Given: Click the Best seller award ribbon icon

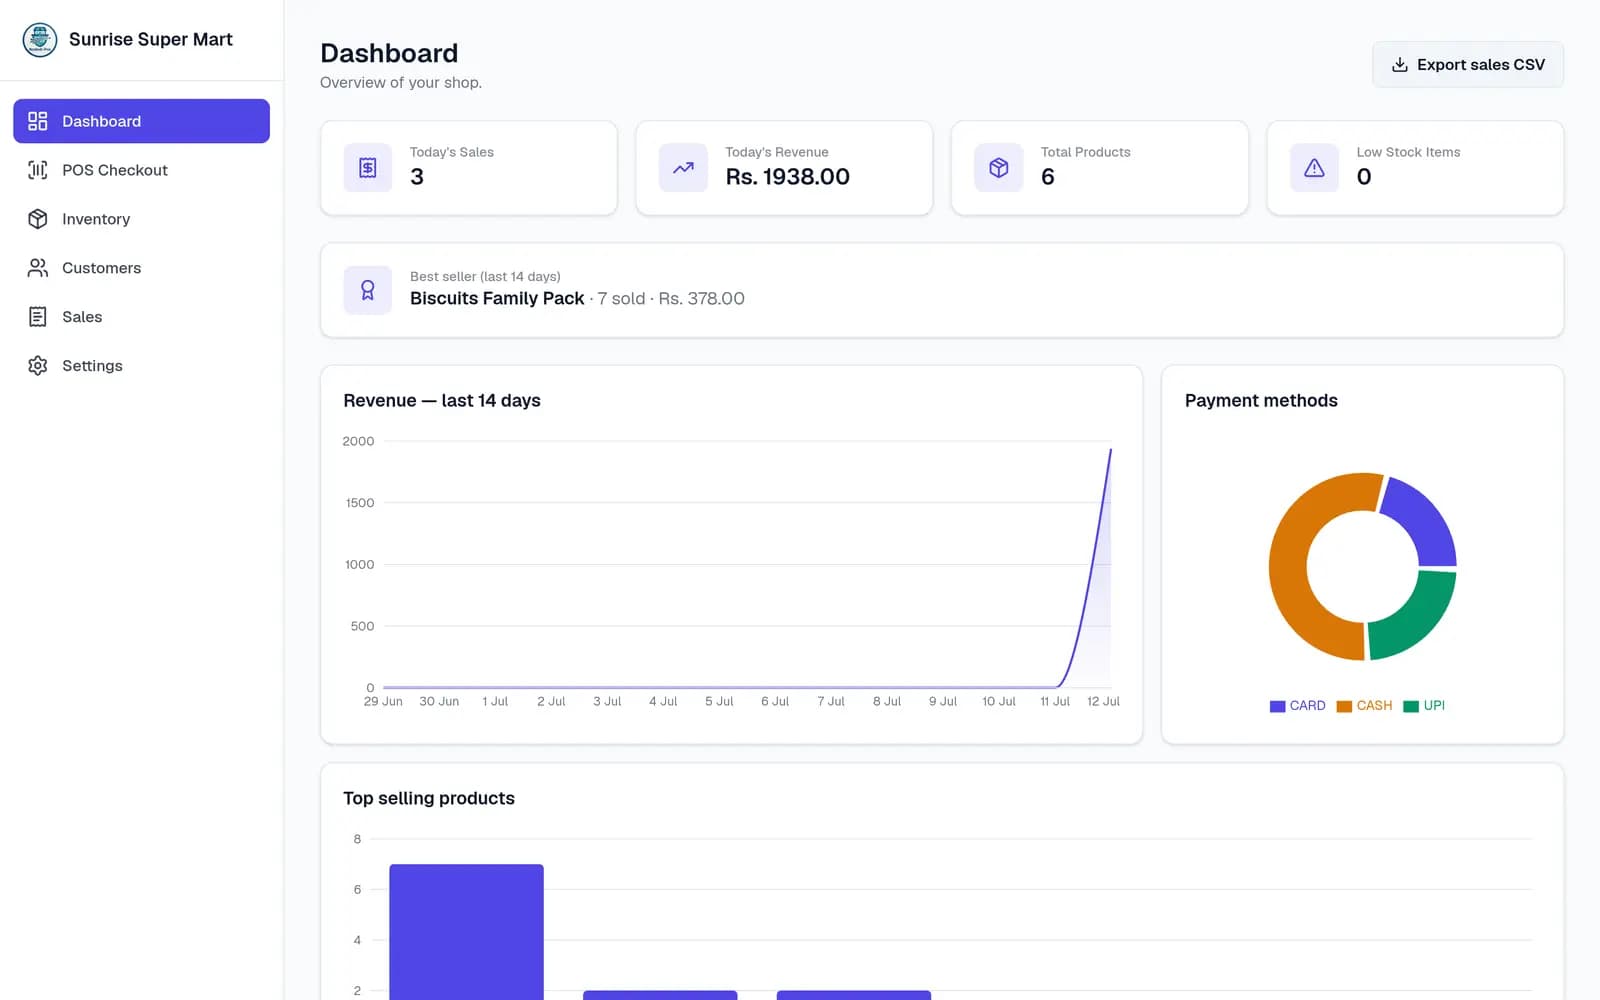Looking at the screenshot, I should [x=368, y=290].
